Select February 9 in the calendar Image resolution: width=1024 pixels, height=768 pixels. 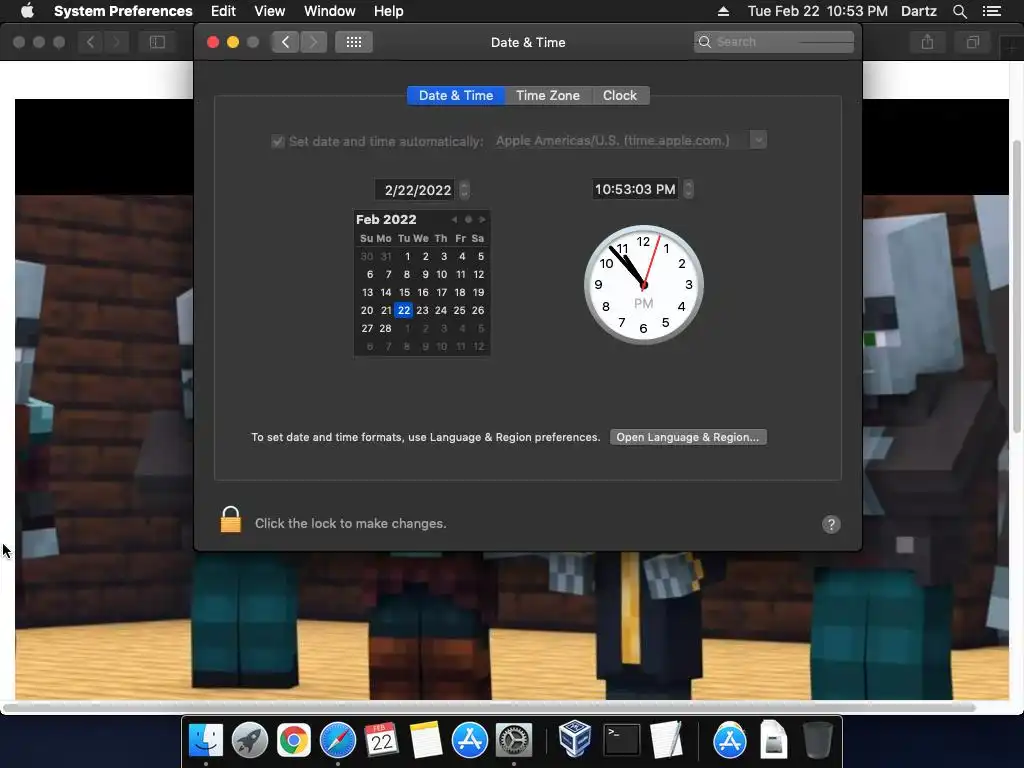coord(425,274)
